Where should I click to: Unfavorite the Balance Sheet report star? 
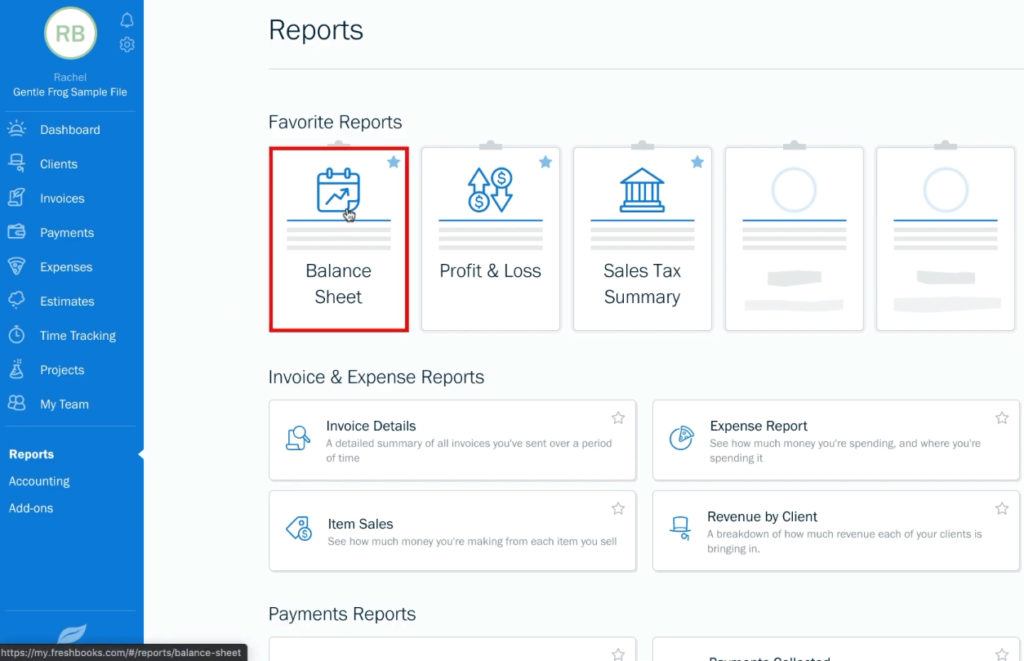(393, 162)
